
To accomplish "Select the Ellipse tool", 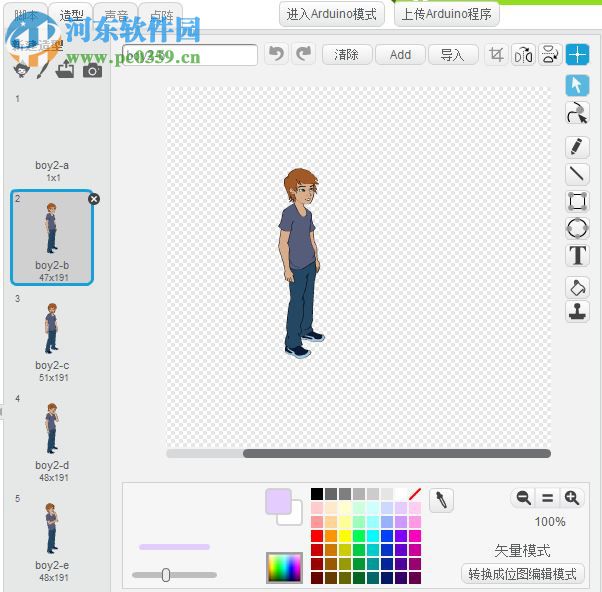I will click(x=577, y=228).
